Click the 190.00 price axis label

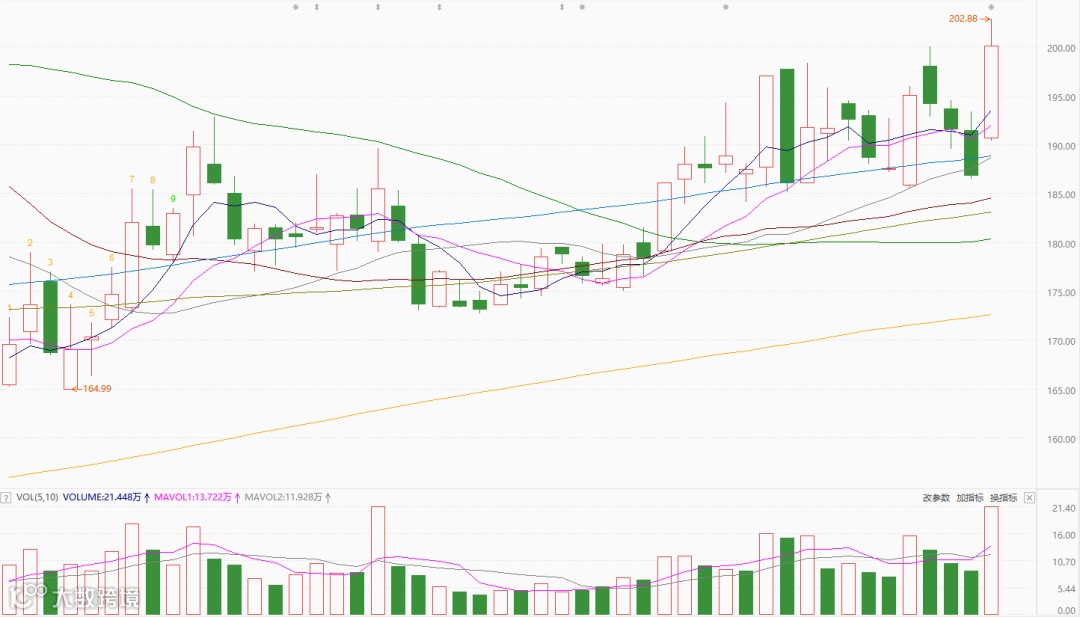(x=1061, y=146)
